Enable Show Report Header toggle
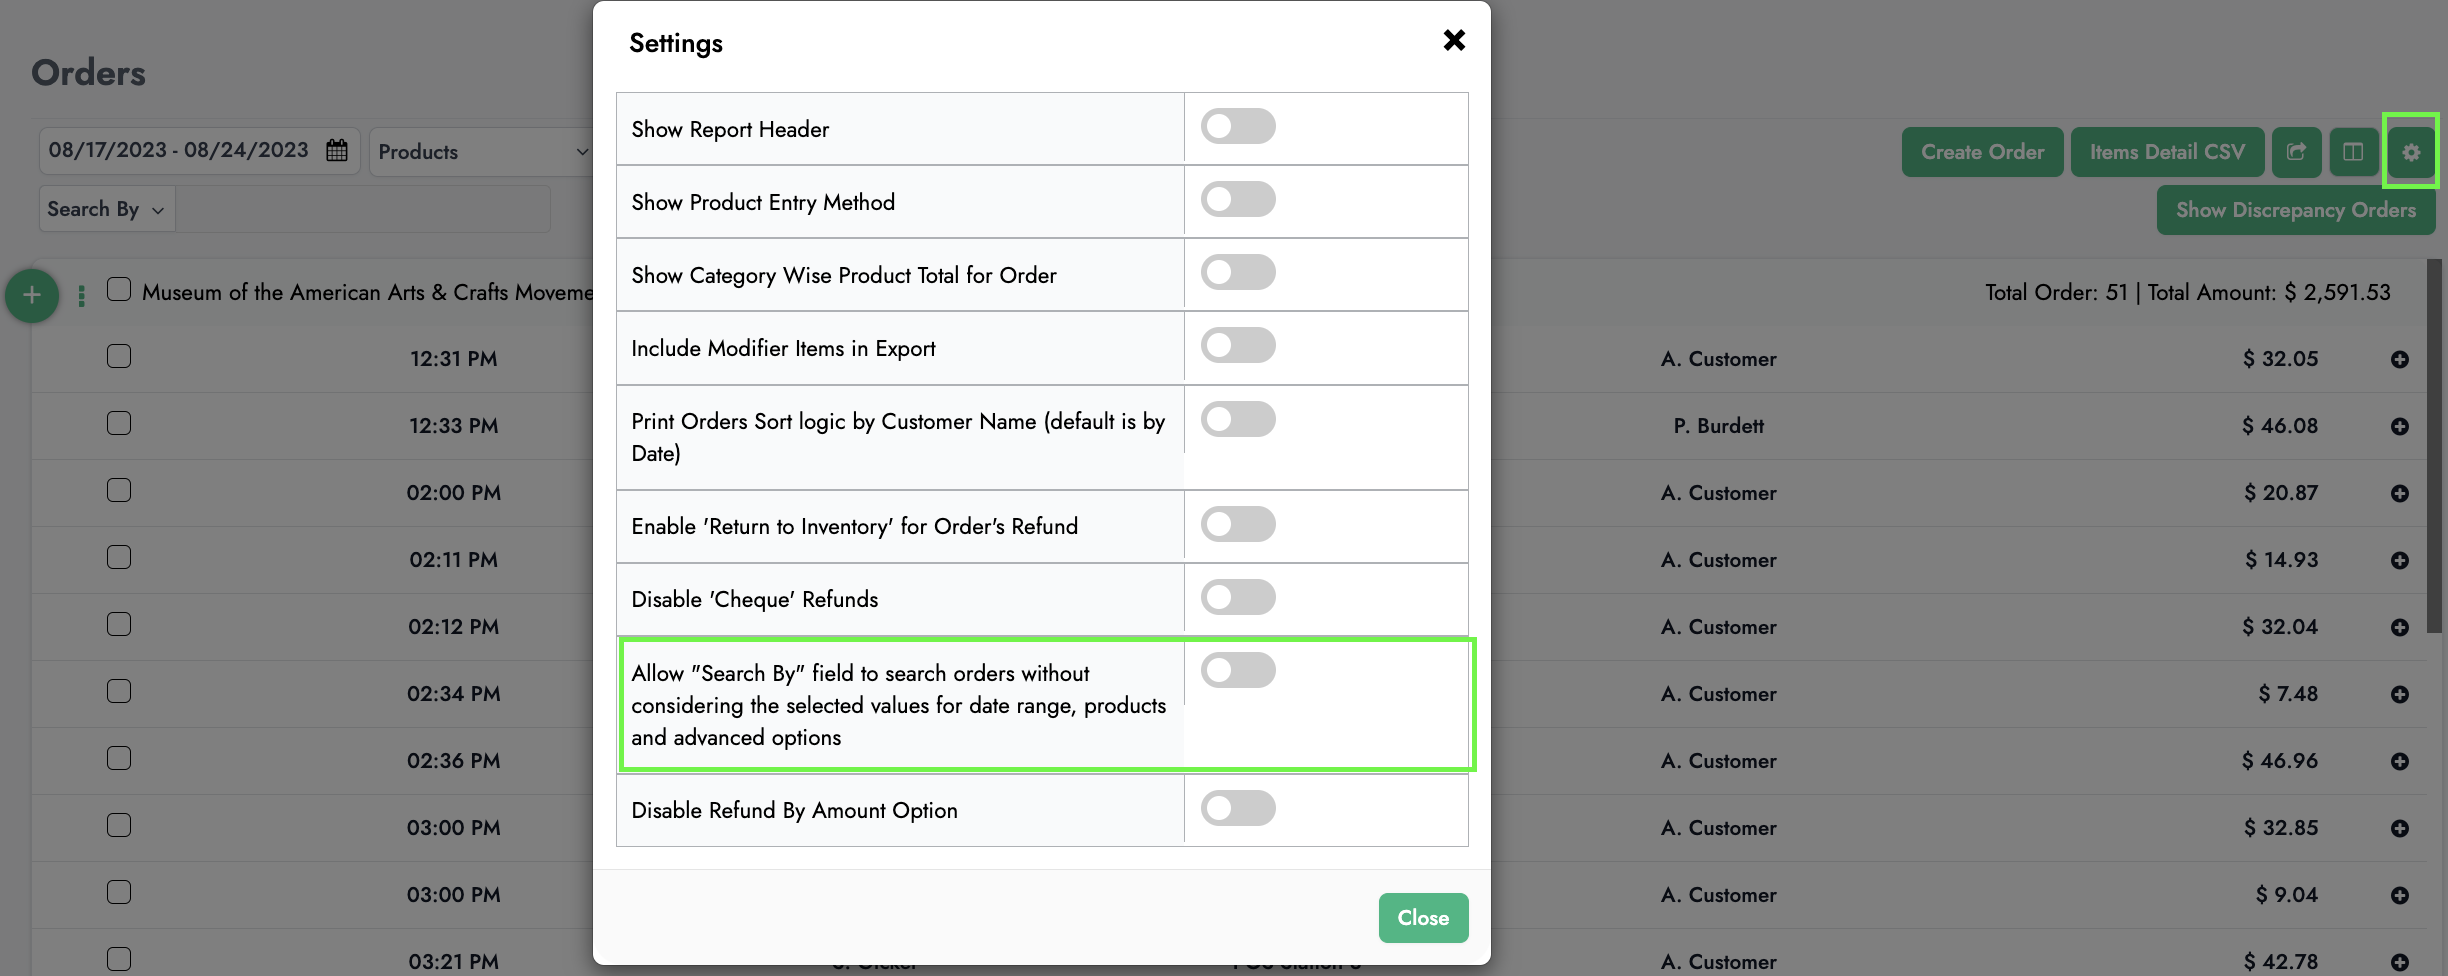This screenshot has width=2448, height=976. 1238,127
